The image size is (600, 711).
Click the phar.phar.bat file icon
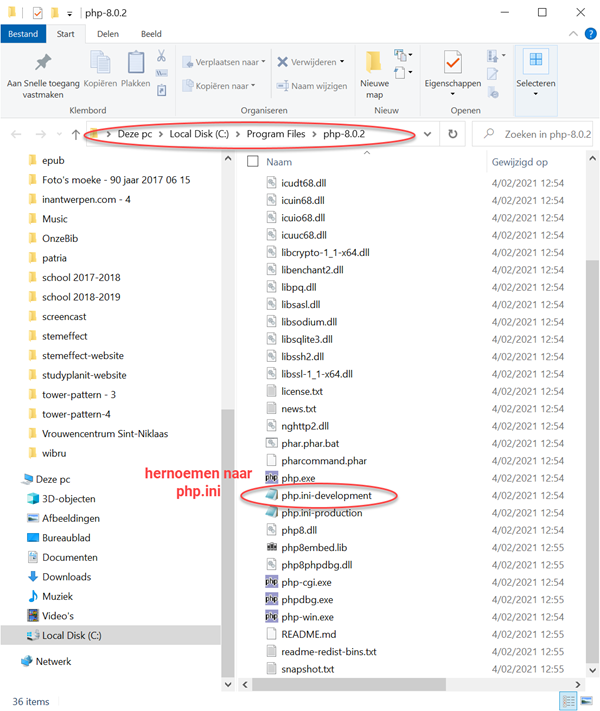[x=271, y=443]
